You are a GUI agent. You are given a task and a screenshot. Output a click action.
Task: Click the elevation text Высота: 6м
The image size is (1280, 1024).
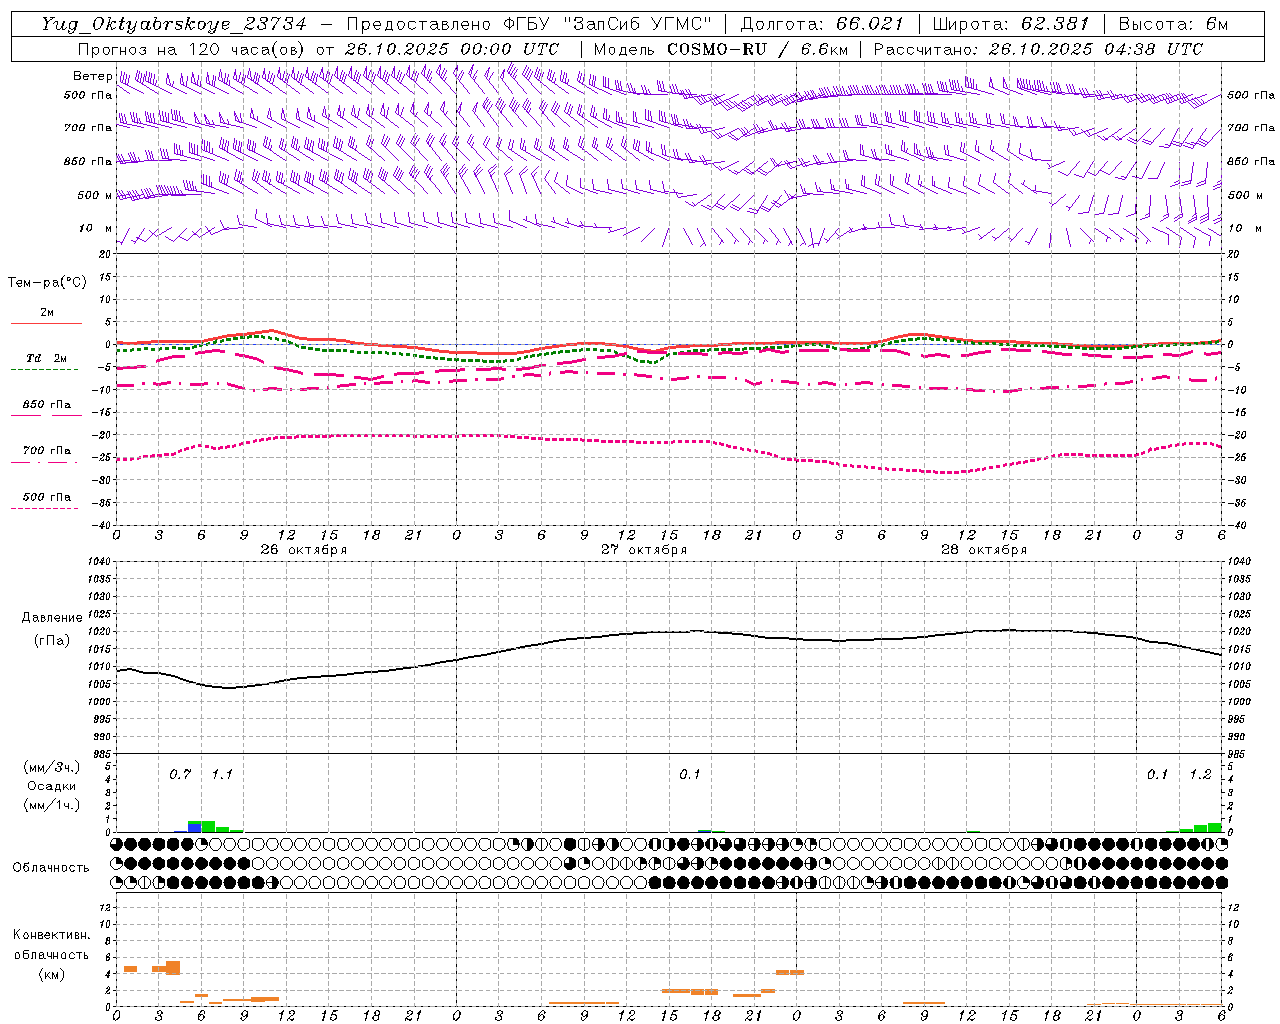click(1173, 24)
